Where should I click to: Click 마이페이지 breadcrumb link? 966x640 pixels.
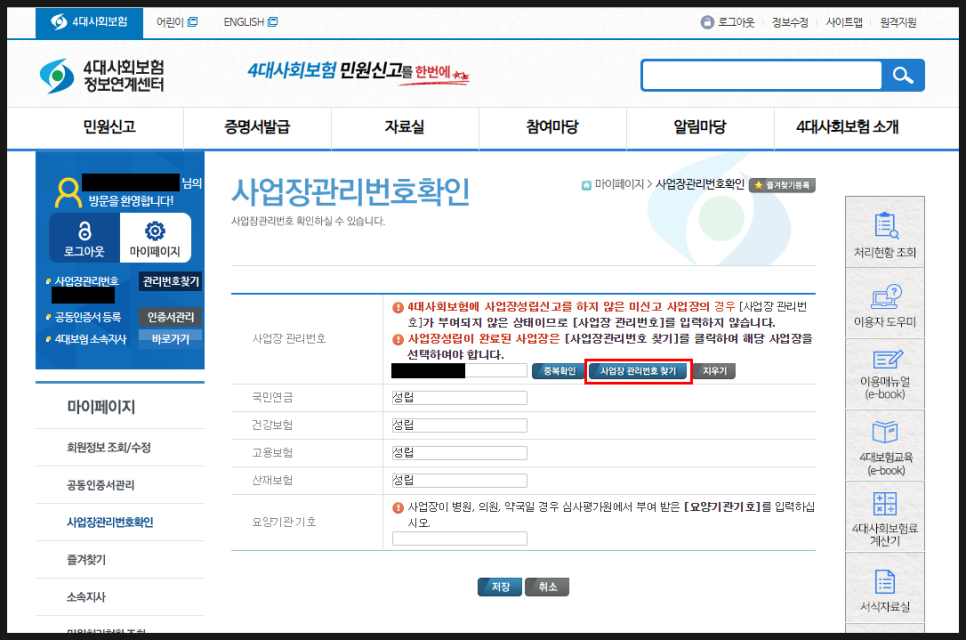tap(619, 184)
